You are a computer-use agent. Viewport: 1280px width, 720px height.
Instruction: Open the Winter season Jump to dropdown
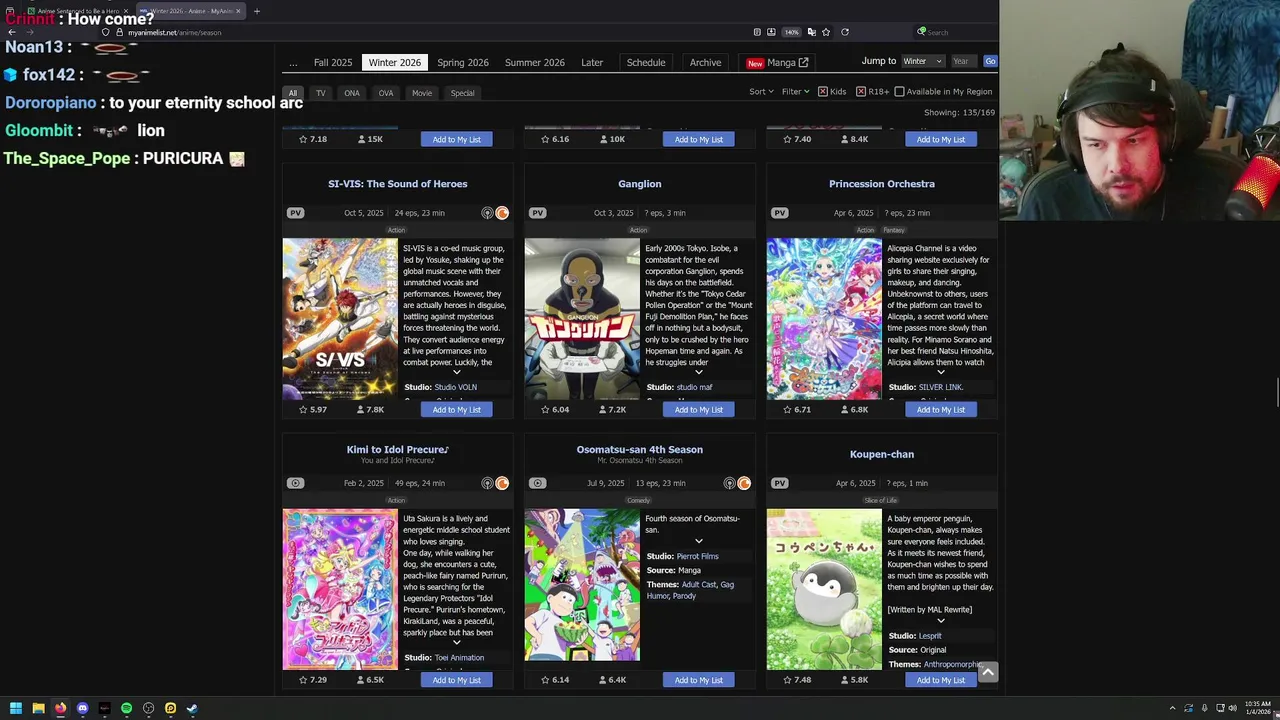(922, 61)
